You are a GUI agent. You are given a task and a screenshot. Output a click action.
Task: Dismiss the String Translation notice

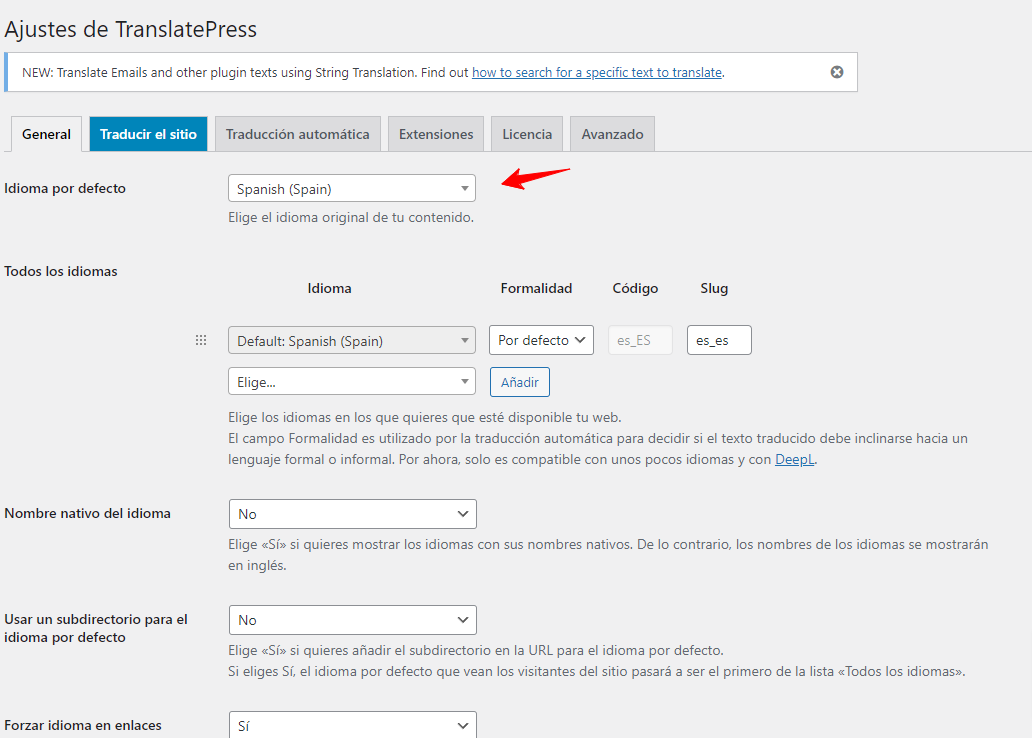tap(837, 72)
